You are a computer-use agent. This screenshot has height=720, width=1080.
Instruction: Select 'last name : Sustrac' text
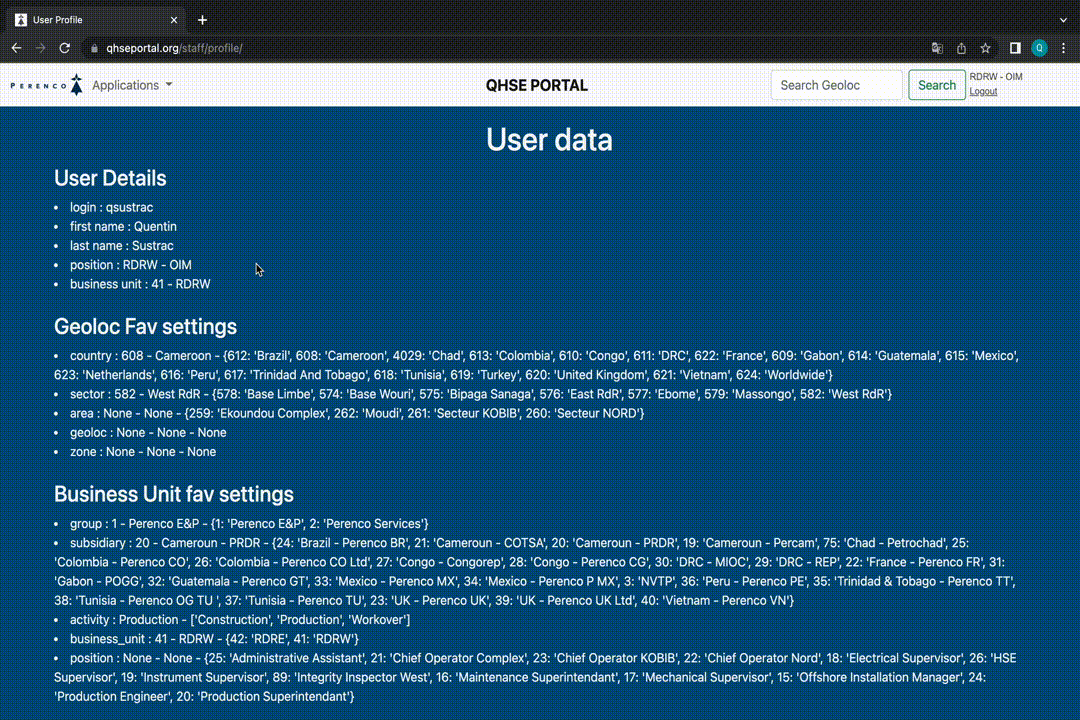(x=121, y=246)
